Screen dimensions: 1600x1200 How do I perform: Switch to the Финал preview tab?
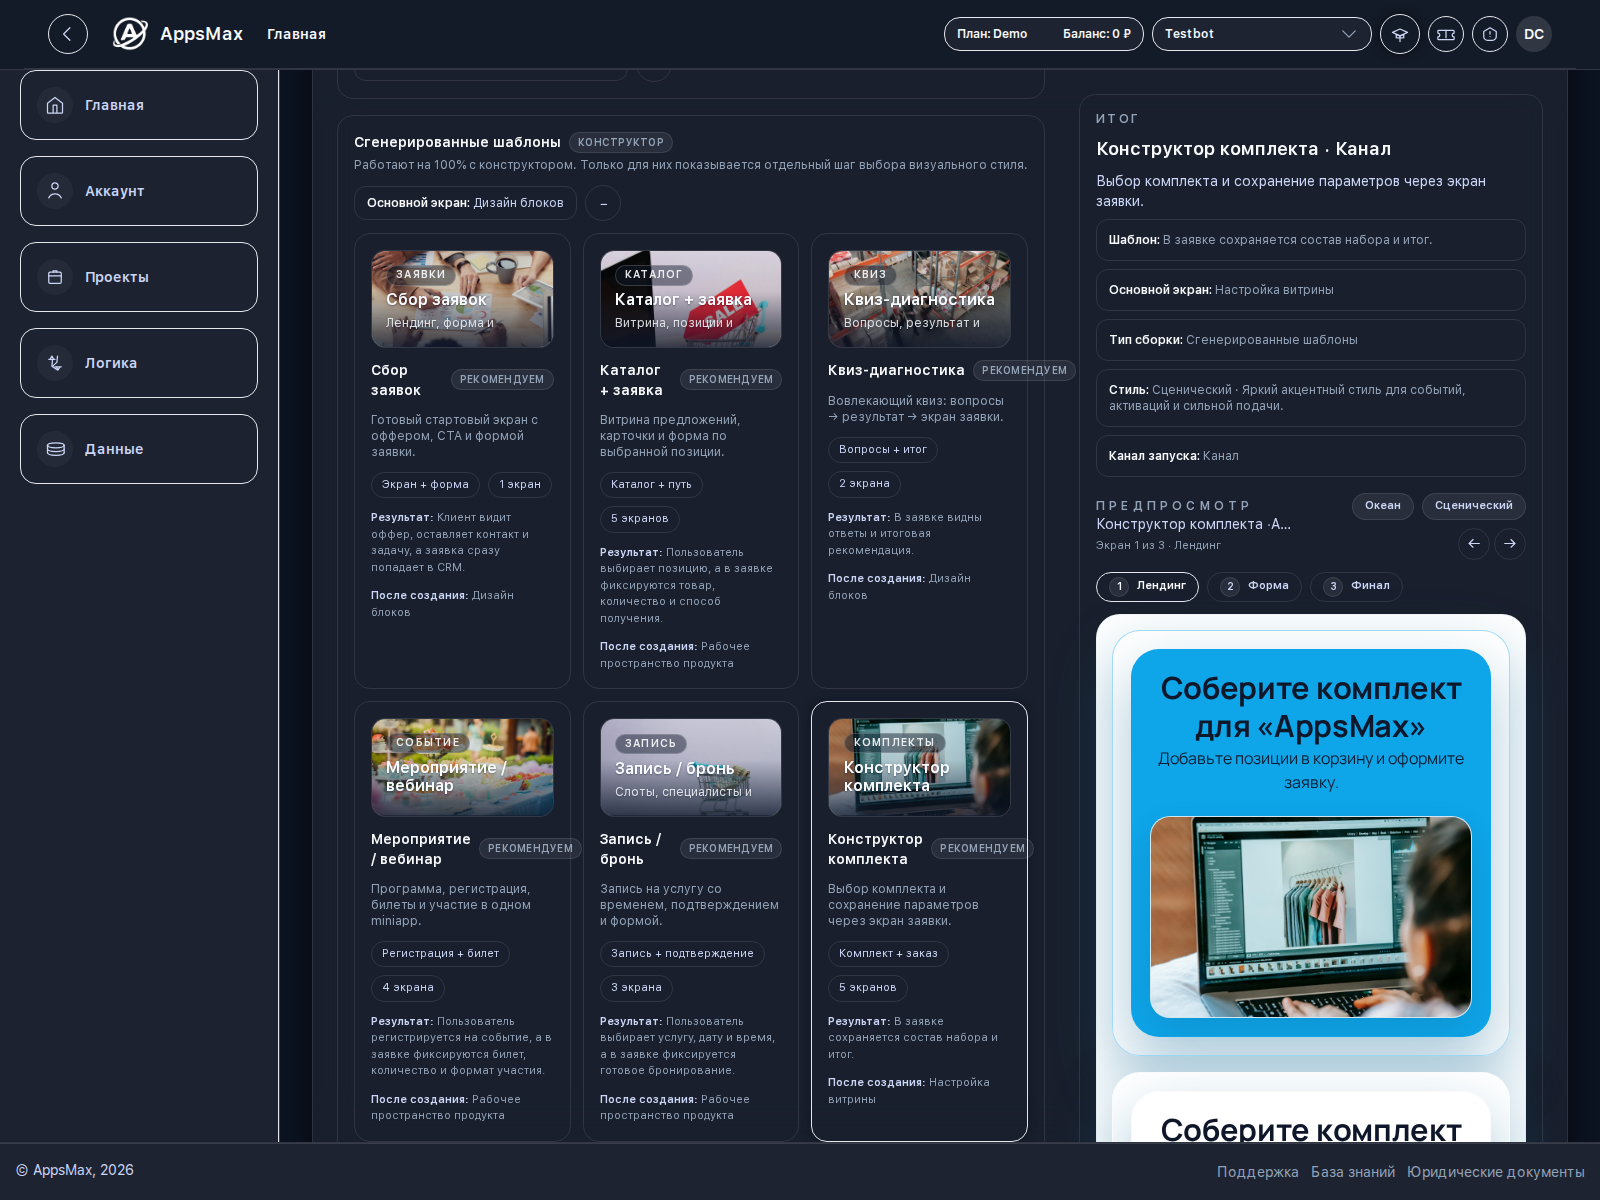(x=1356, y=586)
